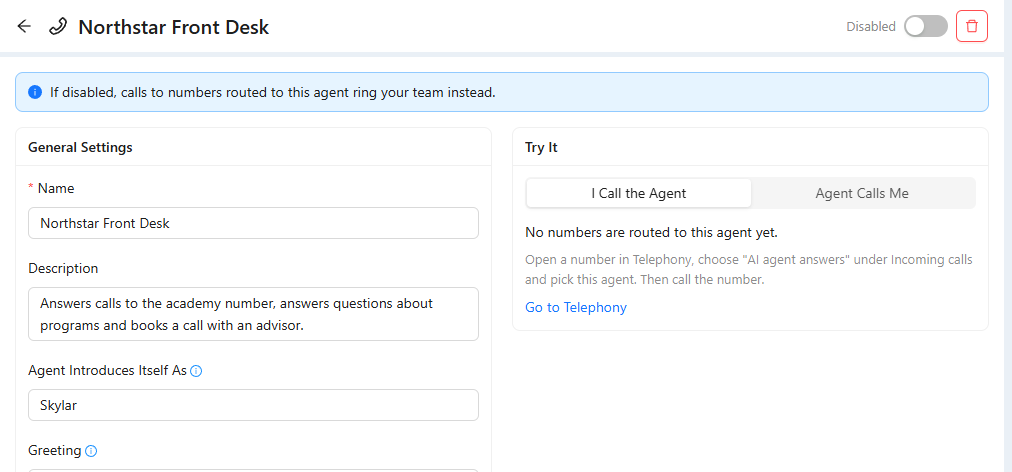1012x472 pixels.
Task: Switch to the Agent Calls Me tab
Action: coord(862,193)
